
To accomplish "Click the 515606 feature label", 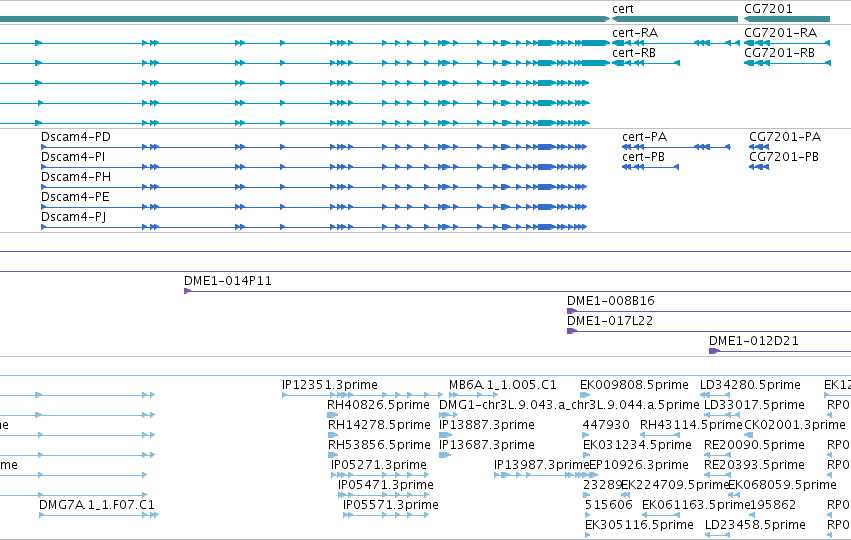I will point(608,505).
